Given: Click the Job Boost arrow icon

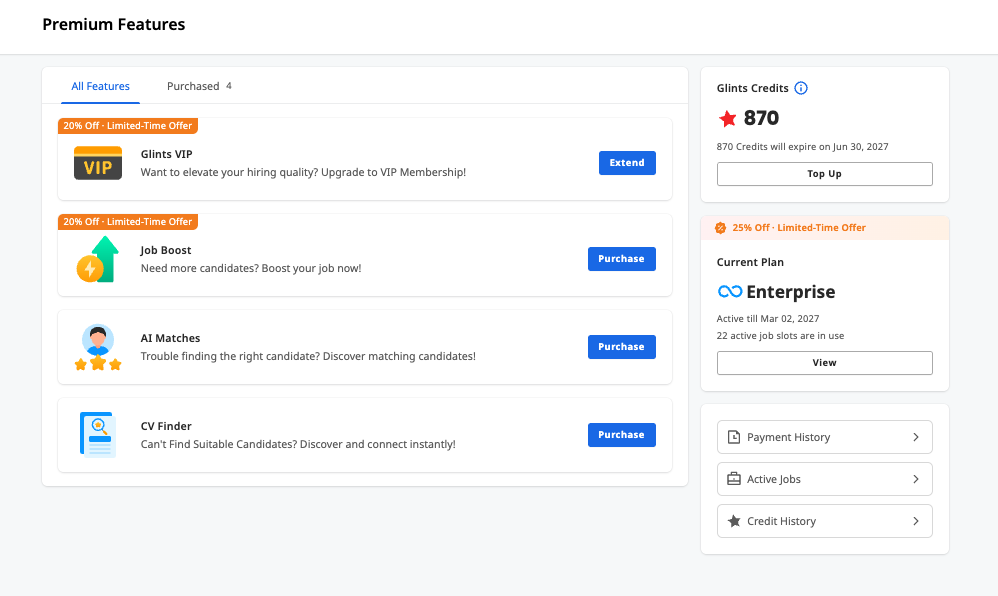Looking at the screenshot, I should click(x=98, y=259).
